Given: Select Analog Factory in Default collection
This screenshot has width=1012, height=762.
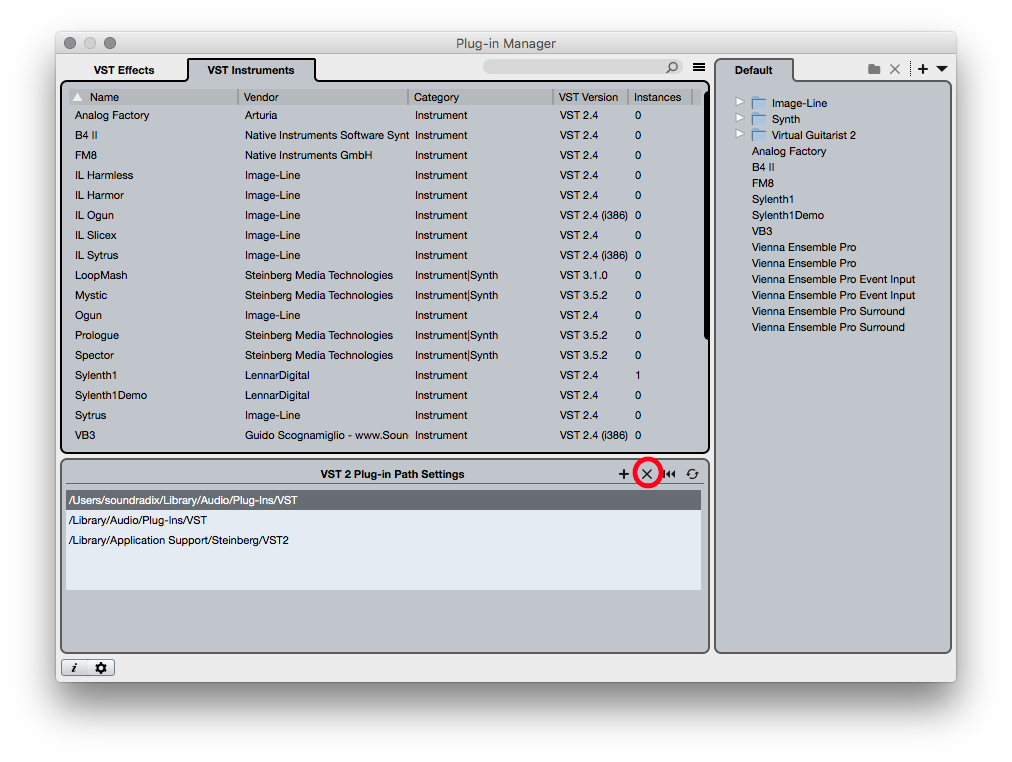Looking at the screenshot, I should coord(789,152).
